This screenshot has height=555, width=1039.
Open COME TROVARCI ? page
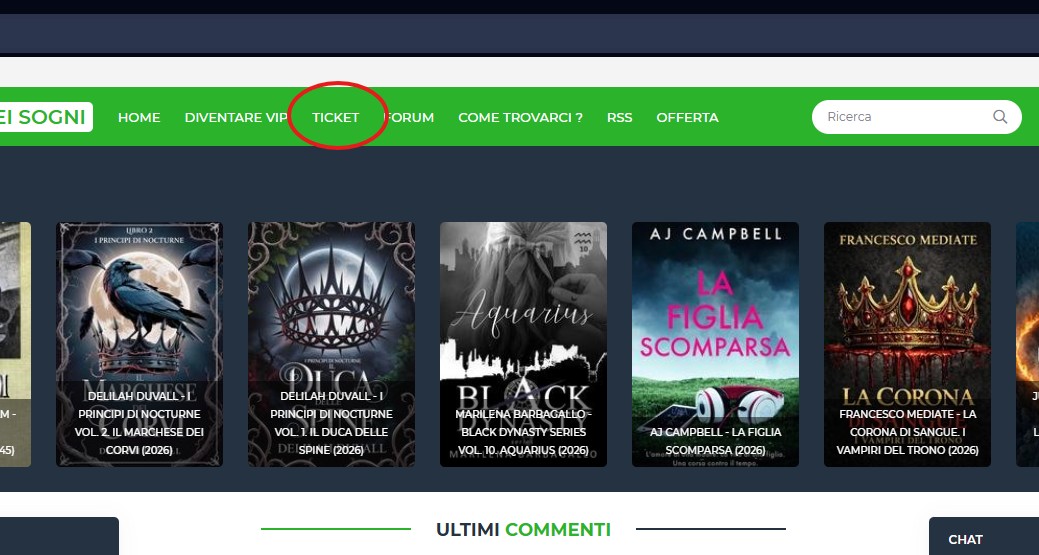pyautogui.click(x=520, y=117)
